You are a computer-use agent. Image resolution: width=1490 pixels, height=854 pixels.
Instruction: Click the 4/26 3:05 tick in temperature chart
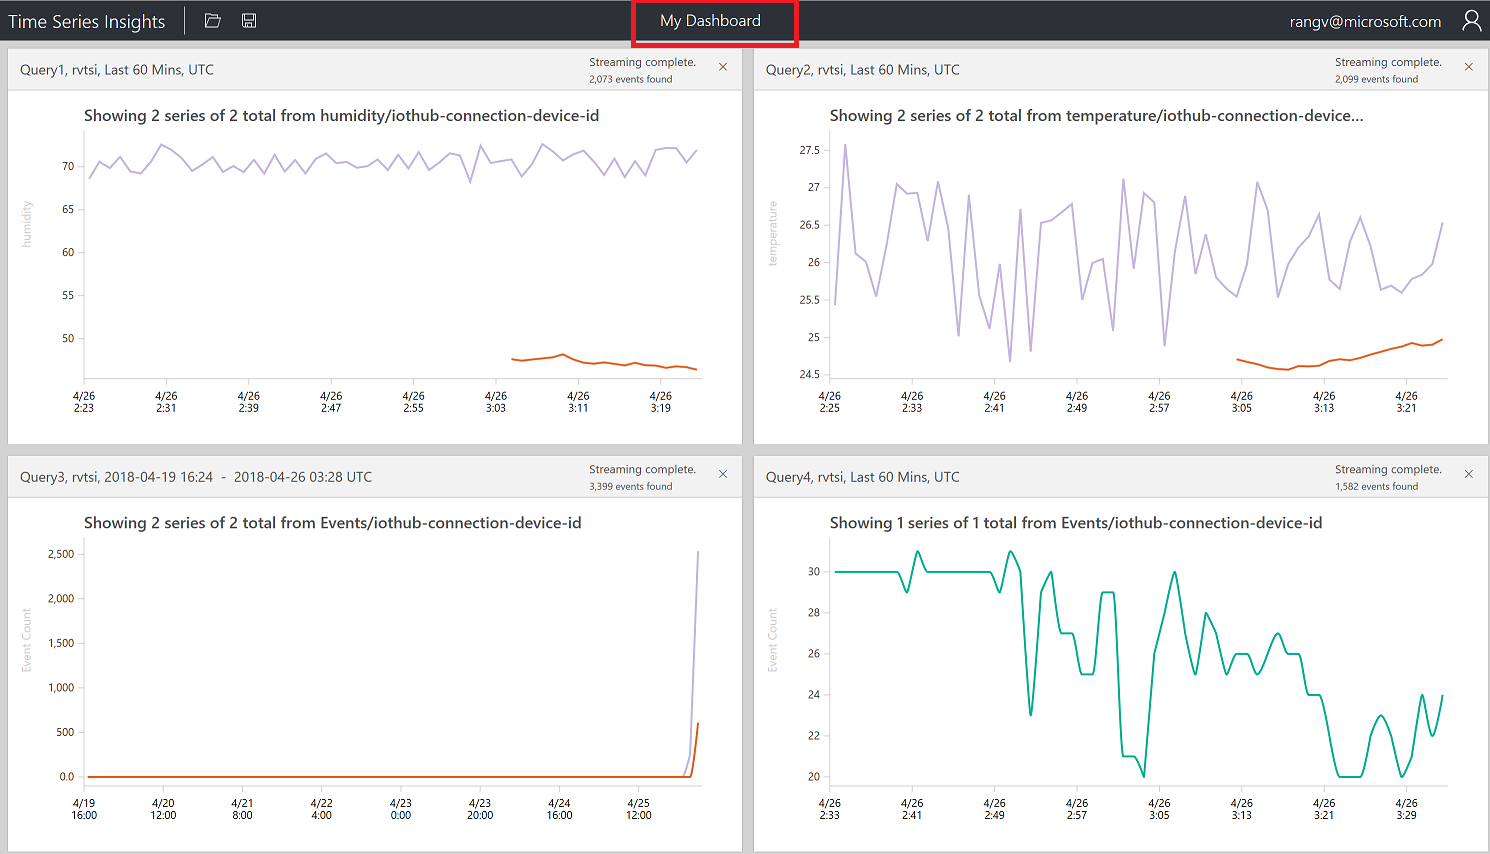[x=1242, y=402]
